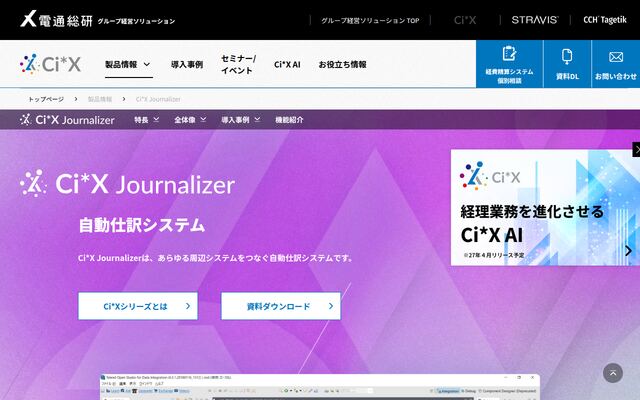
Task: Close the Ci*X AI banner with X
Action: [636, 149]
